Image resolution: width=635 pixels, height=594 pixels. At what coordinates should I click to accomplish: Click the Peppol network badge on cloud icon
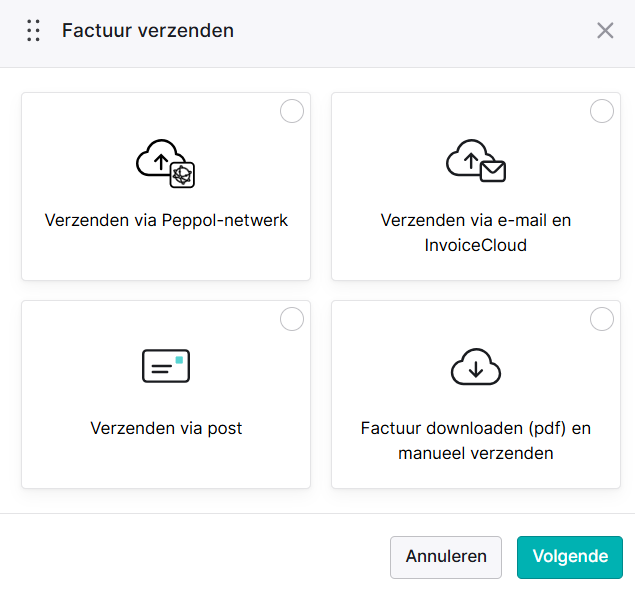point(182,175)
